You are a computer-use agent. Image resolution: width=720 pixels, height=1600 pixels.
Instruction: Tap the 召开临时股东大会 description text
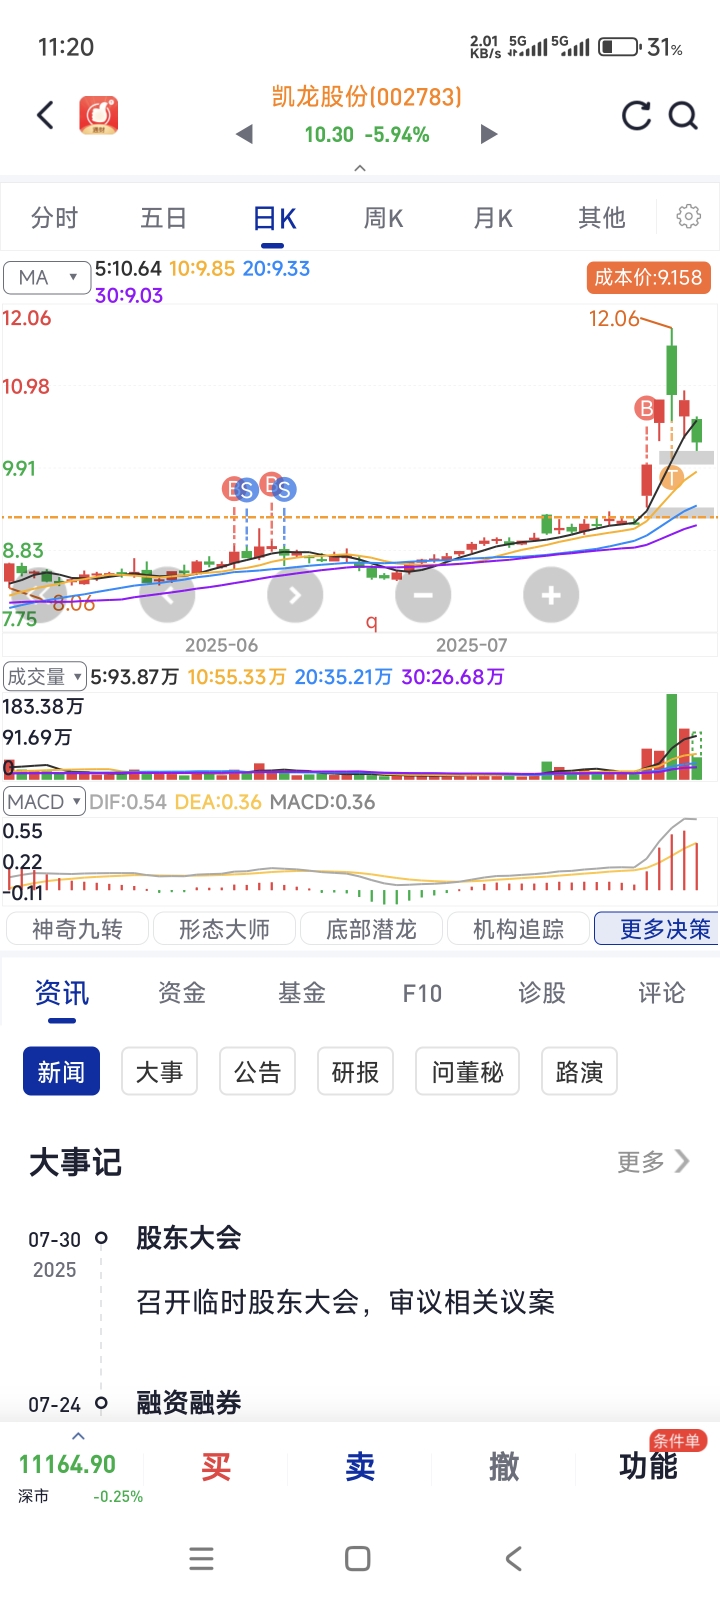point(345,1302)
